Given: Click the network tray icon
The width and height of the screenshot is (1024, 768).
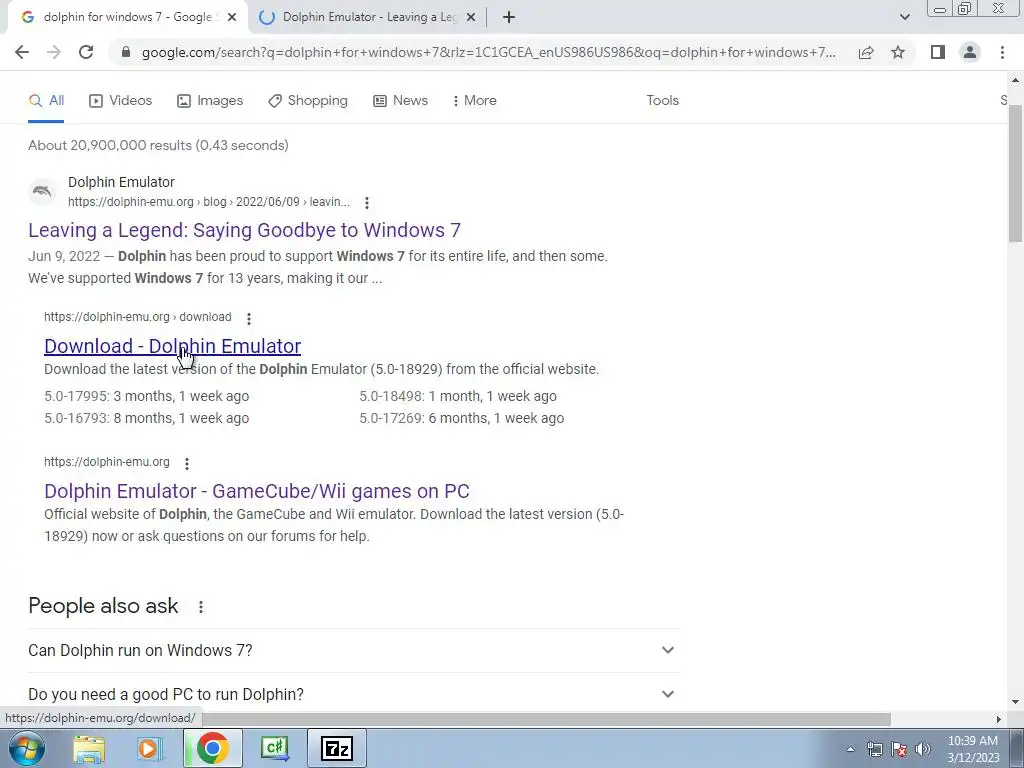Looking at the screenshot, I should (x=874, y=749).
